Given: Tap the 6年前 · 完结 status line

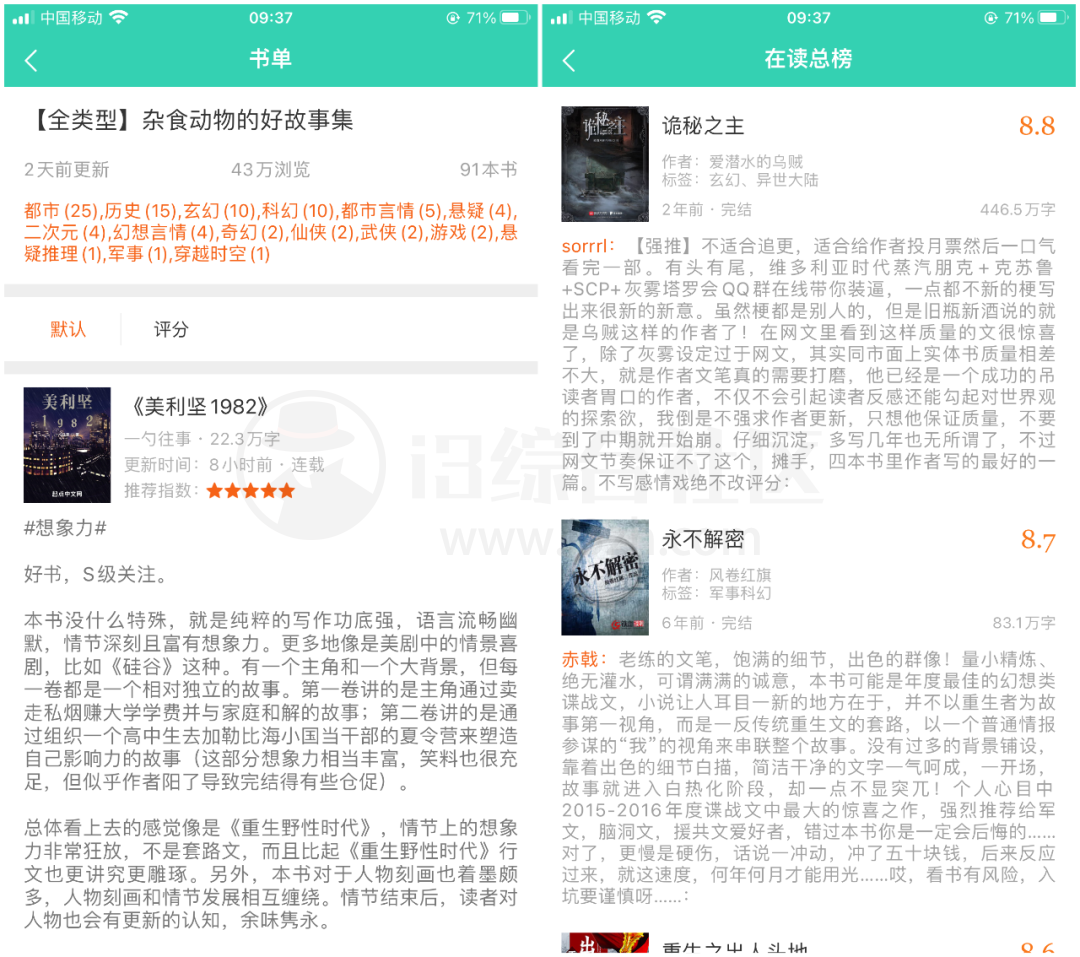Looking at the screenshot, I should point(707,623).
